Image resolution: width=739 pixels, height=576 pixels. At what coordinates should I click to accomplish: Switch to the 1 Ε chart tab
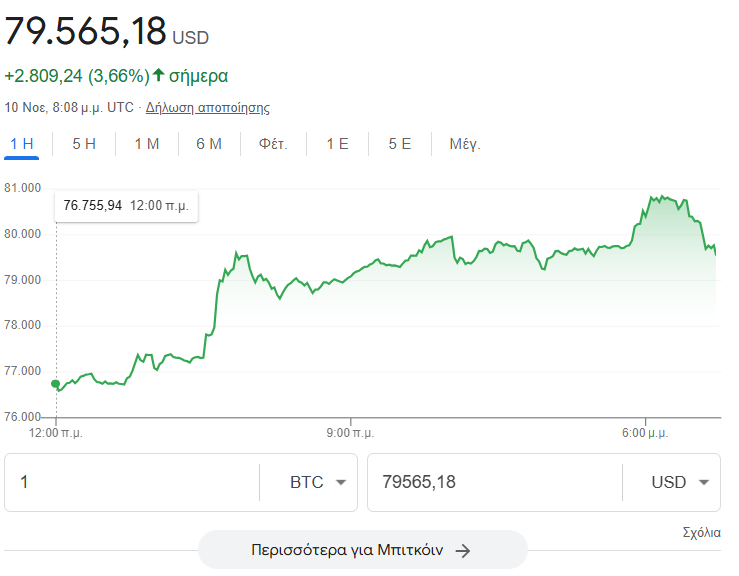[x=337, y=144]
